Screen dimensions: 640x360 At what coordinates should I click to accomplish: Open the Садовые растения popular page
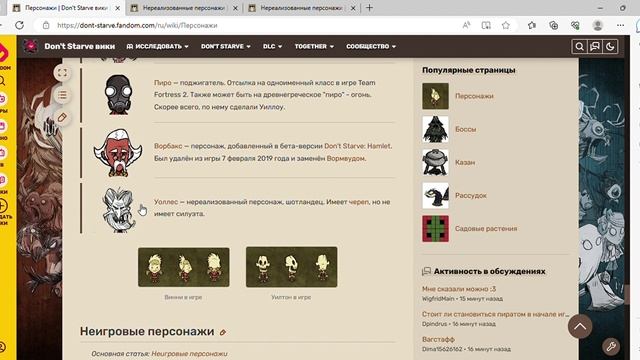(486, 229)
